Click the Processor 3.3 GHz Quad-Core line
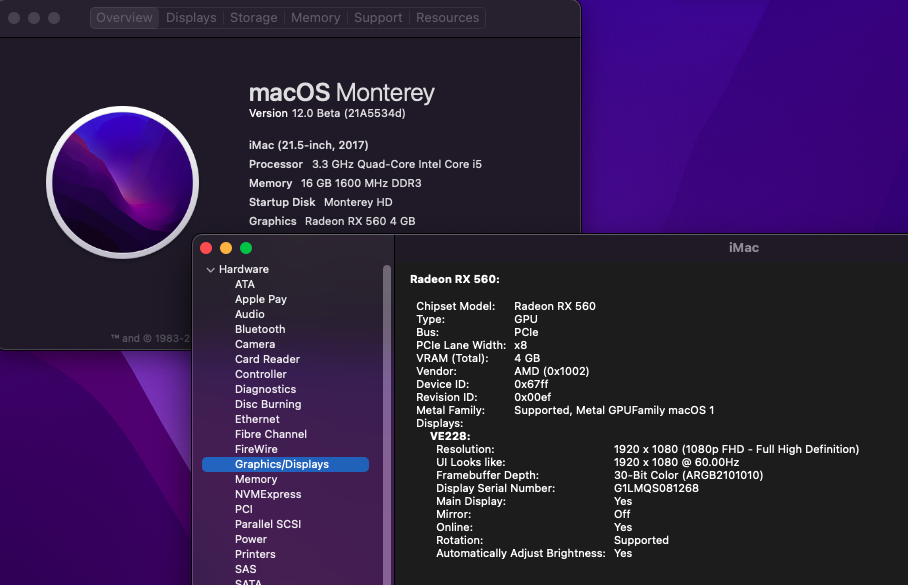Viewport: 908px width, 585px height. (x=365, y=164)
